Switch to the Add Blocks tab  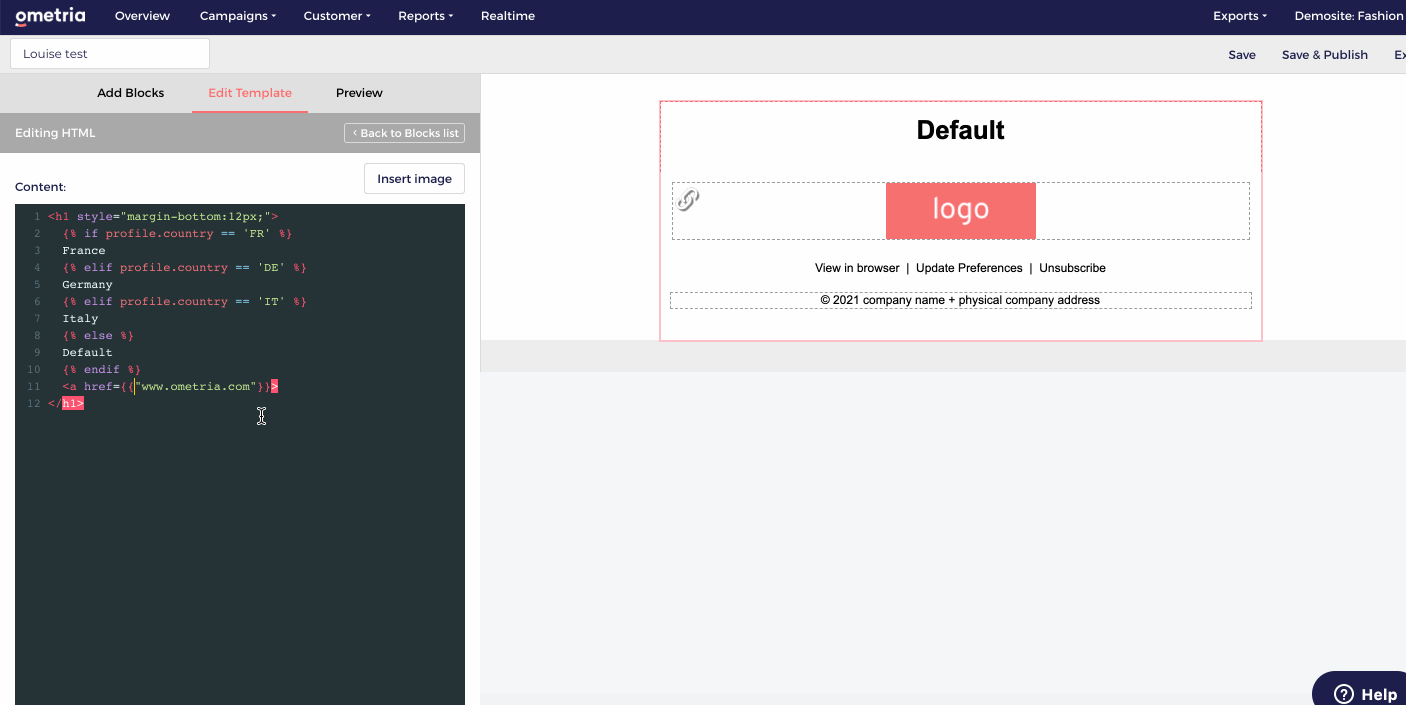click(131, 93)
